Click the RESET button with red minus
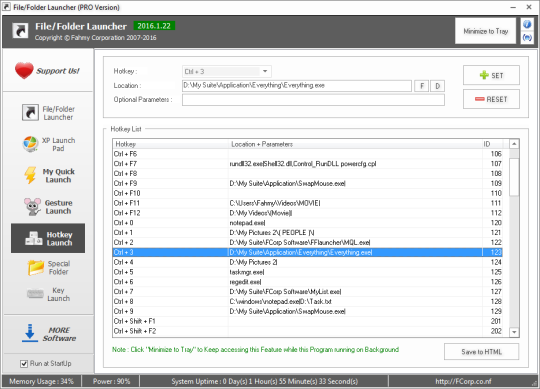Screen dimensions: 540x389 [x=491, y=99]
